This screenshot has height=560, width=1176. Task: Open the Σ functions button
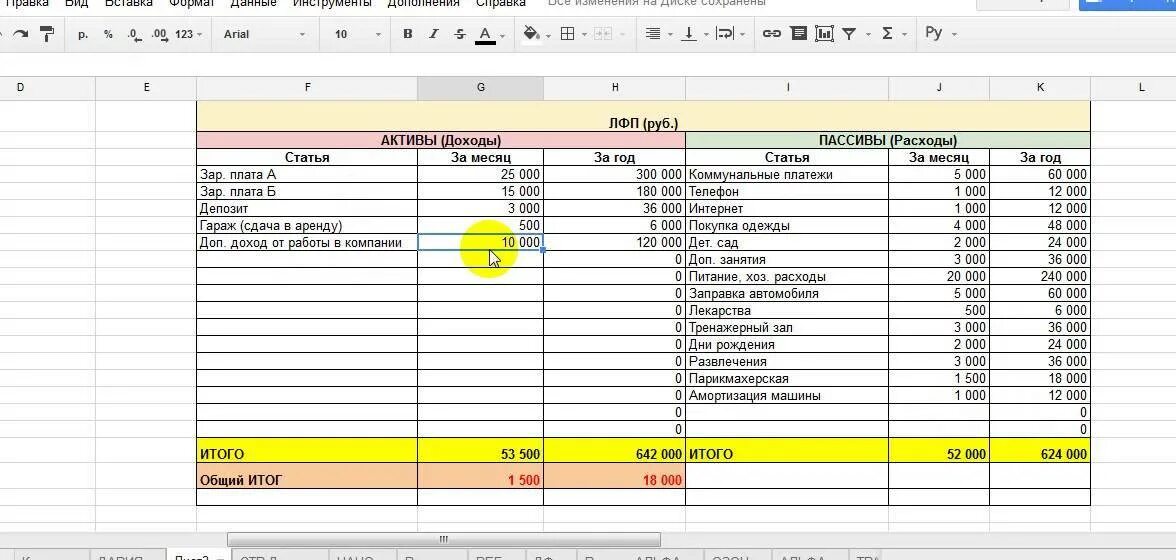[x=887, y=34]
